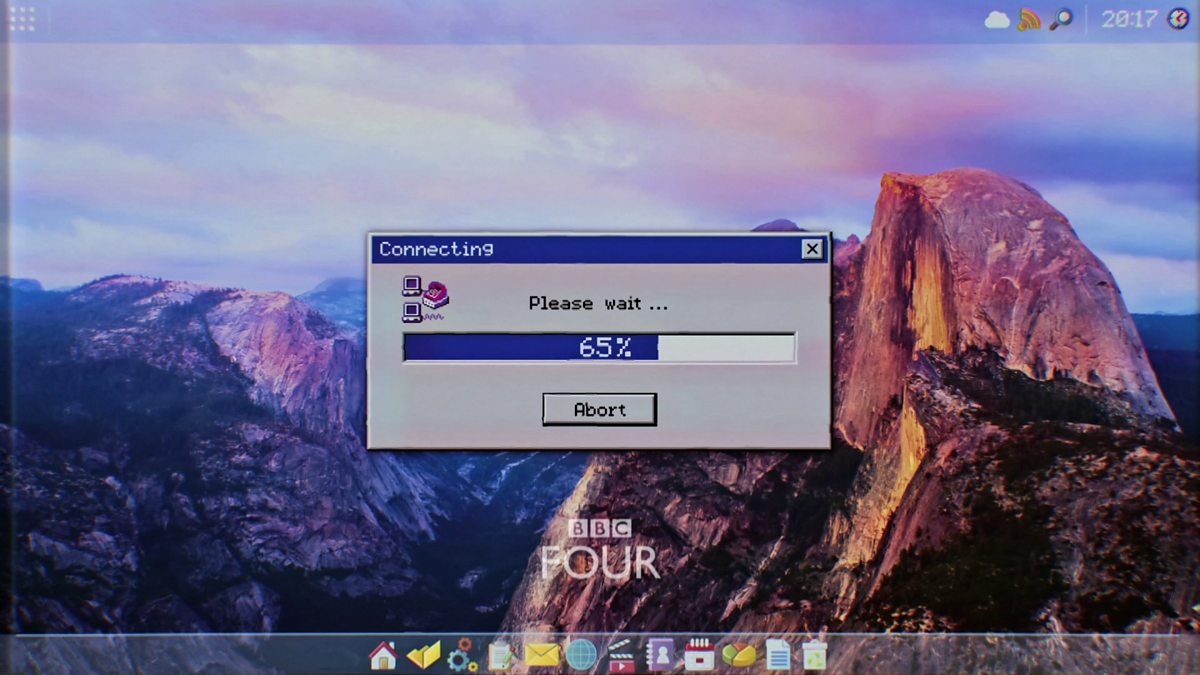This screenshot has width=1200, height=675.
Task: Click the cloud icon in the top bar
Action: click(x=997, y=20)
